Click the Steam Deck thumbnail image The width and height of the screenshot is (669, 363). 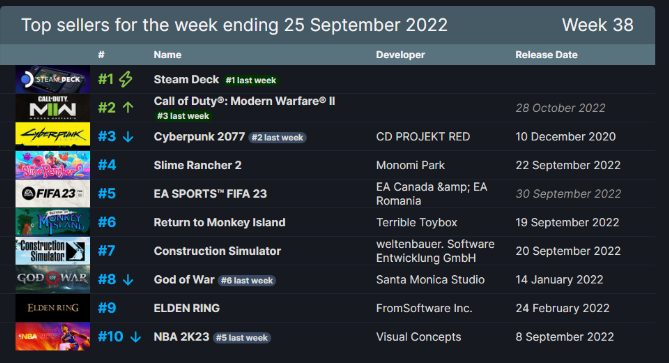(52, 79)
